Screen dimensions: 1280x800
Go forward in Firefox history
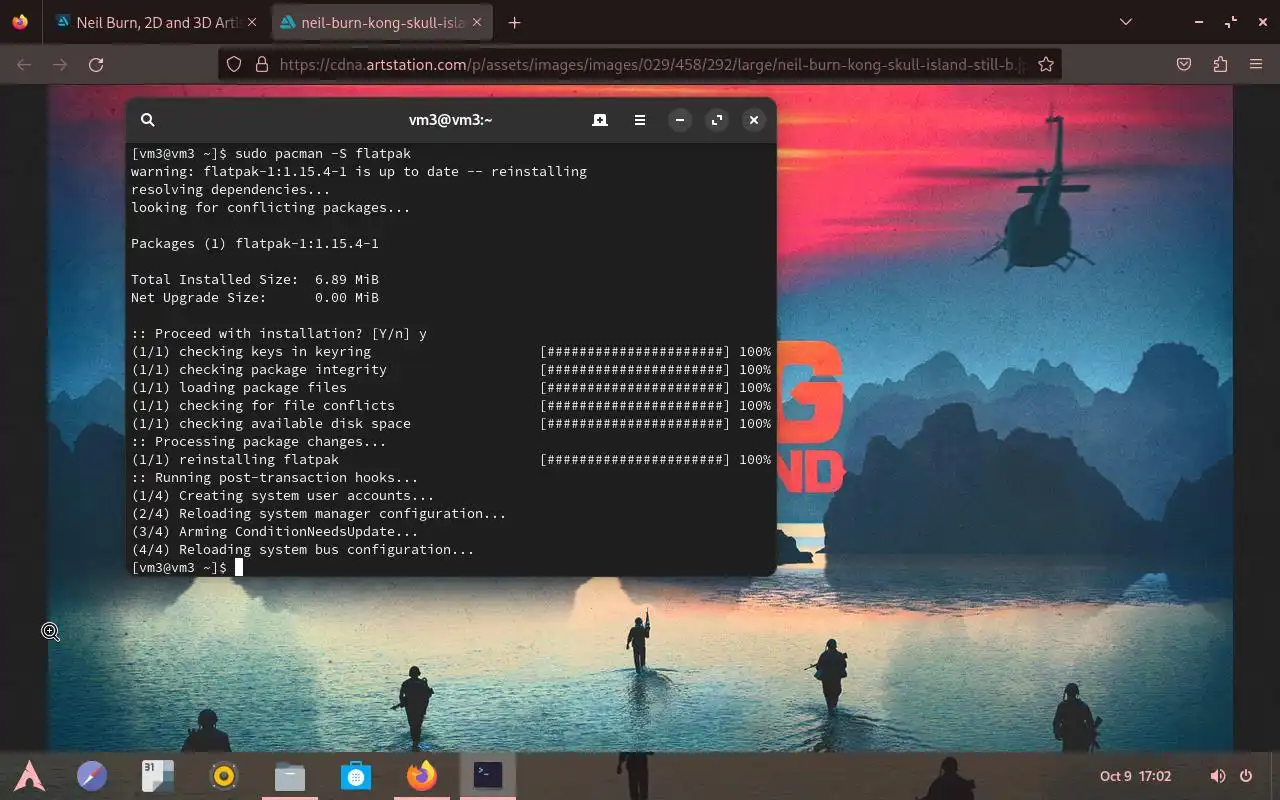tap(60, 64)
